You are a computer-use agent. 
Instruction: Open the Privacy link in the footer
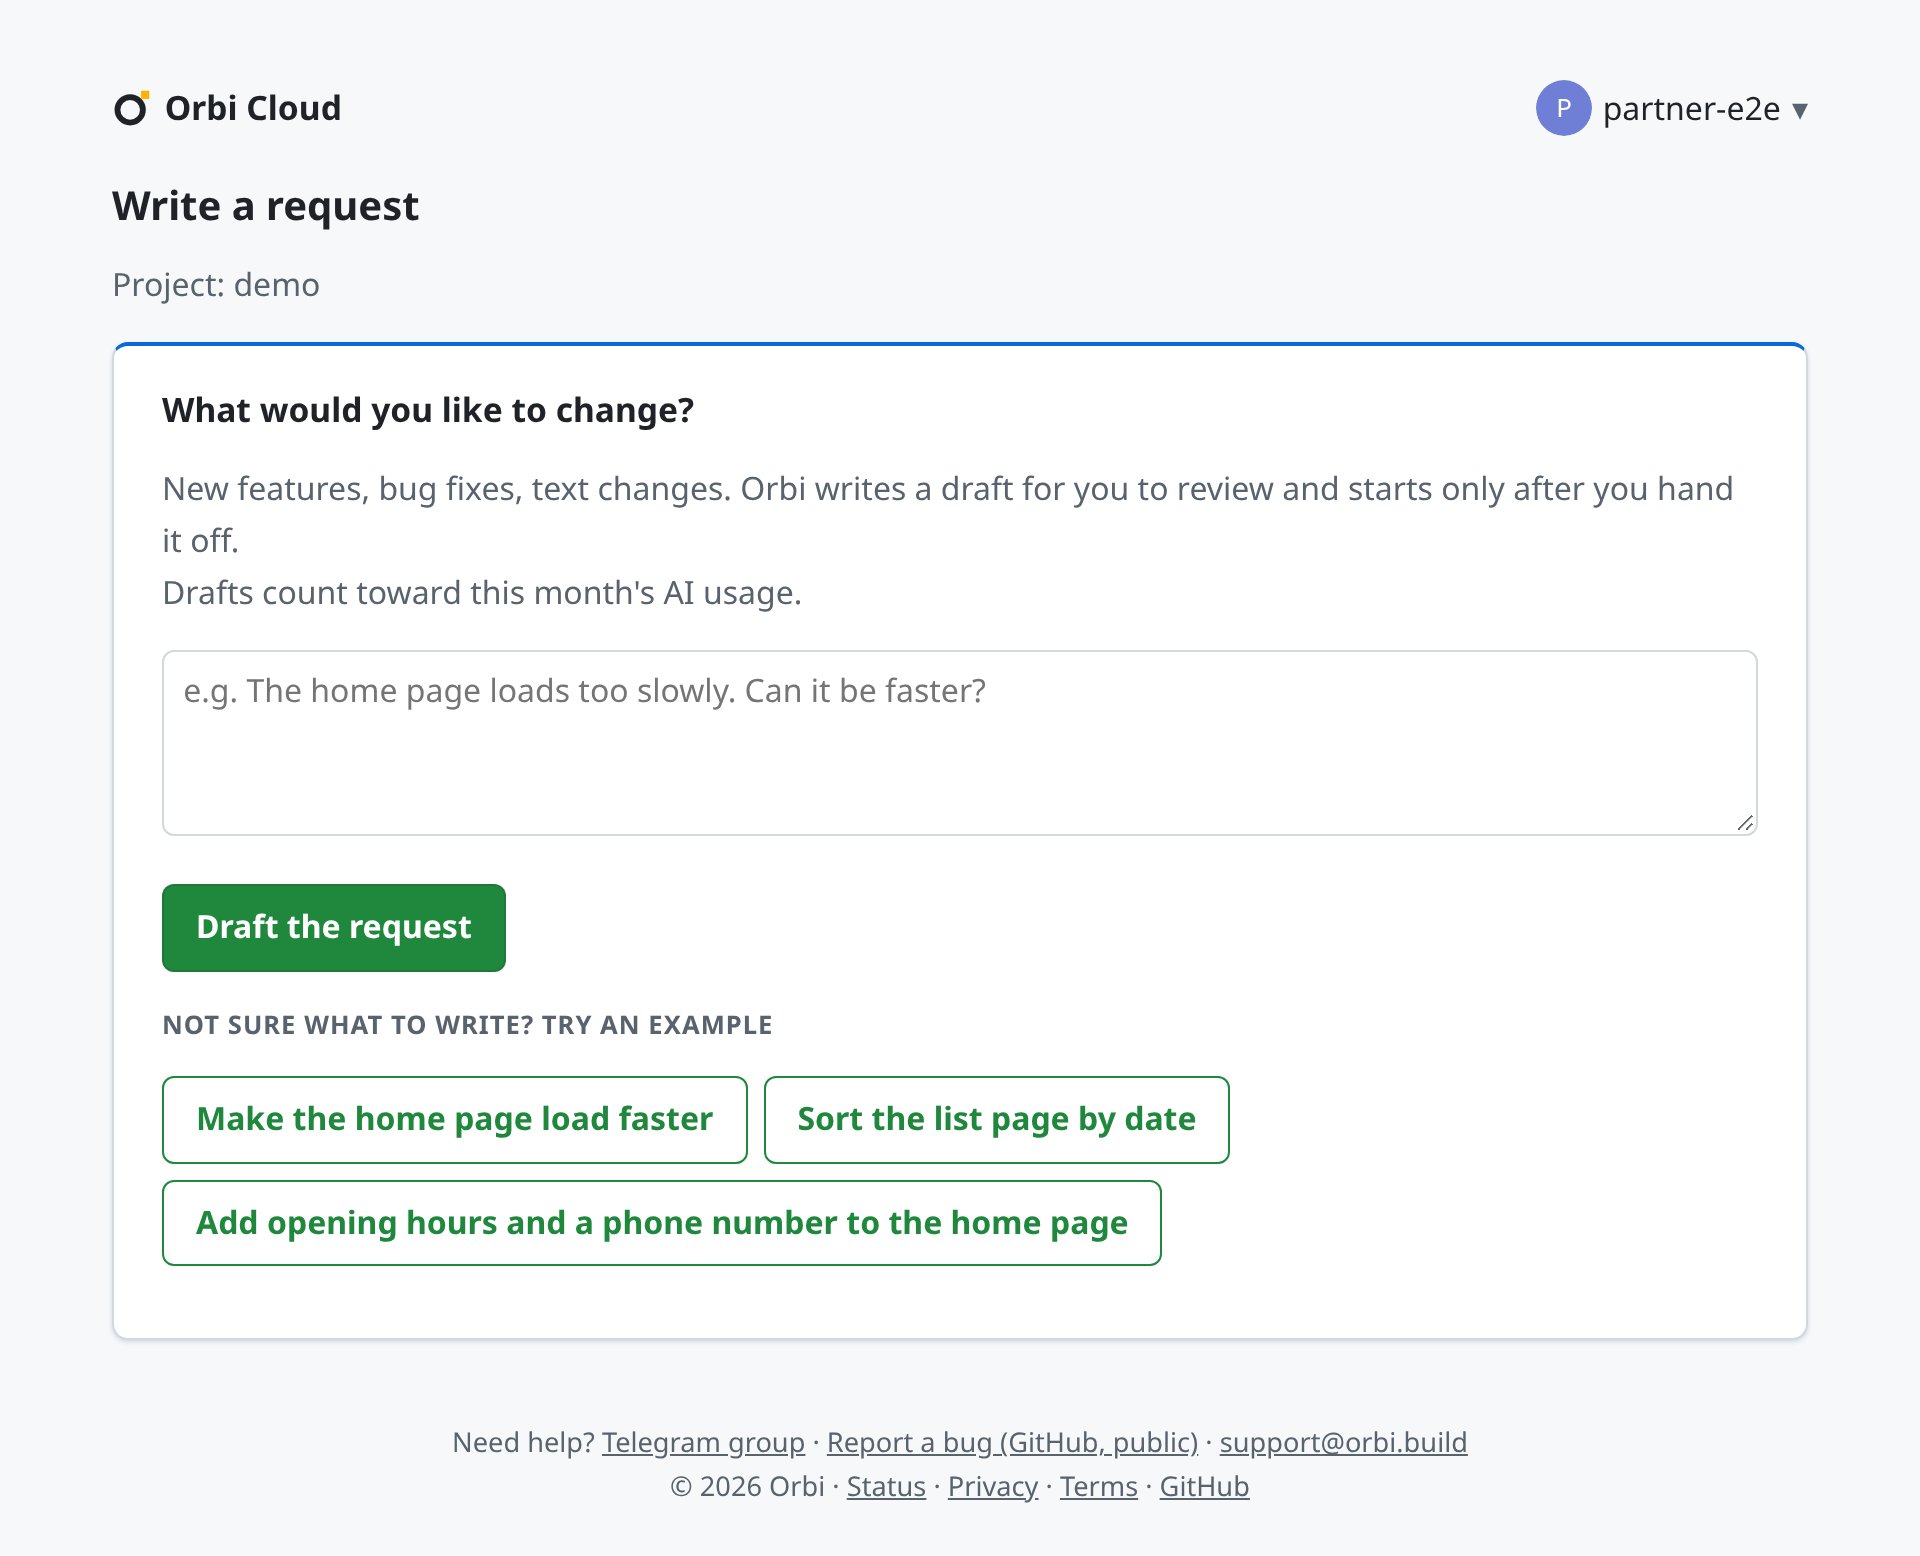(993, 1486)
